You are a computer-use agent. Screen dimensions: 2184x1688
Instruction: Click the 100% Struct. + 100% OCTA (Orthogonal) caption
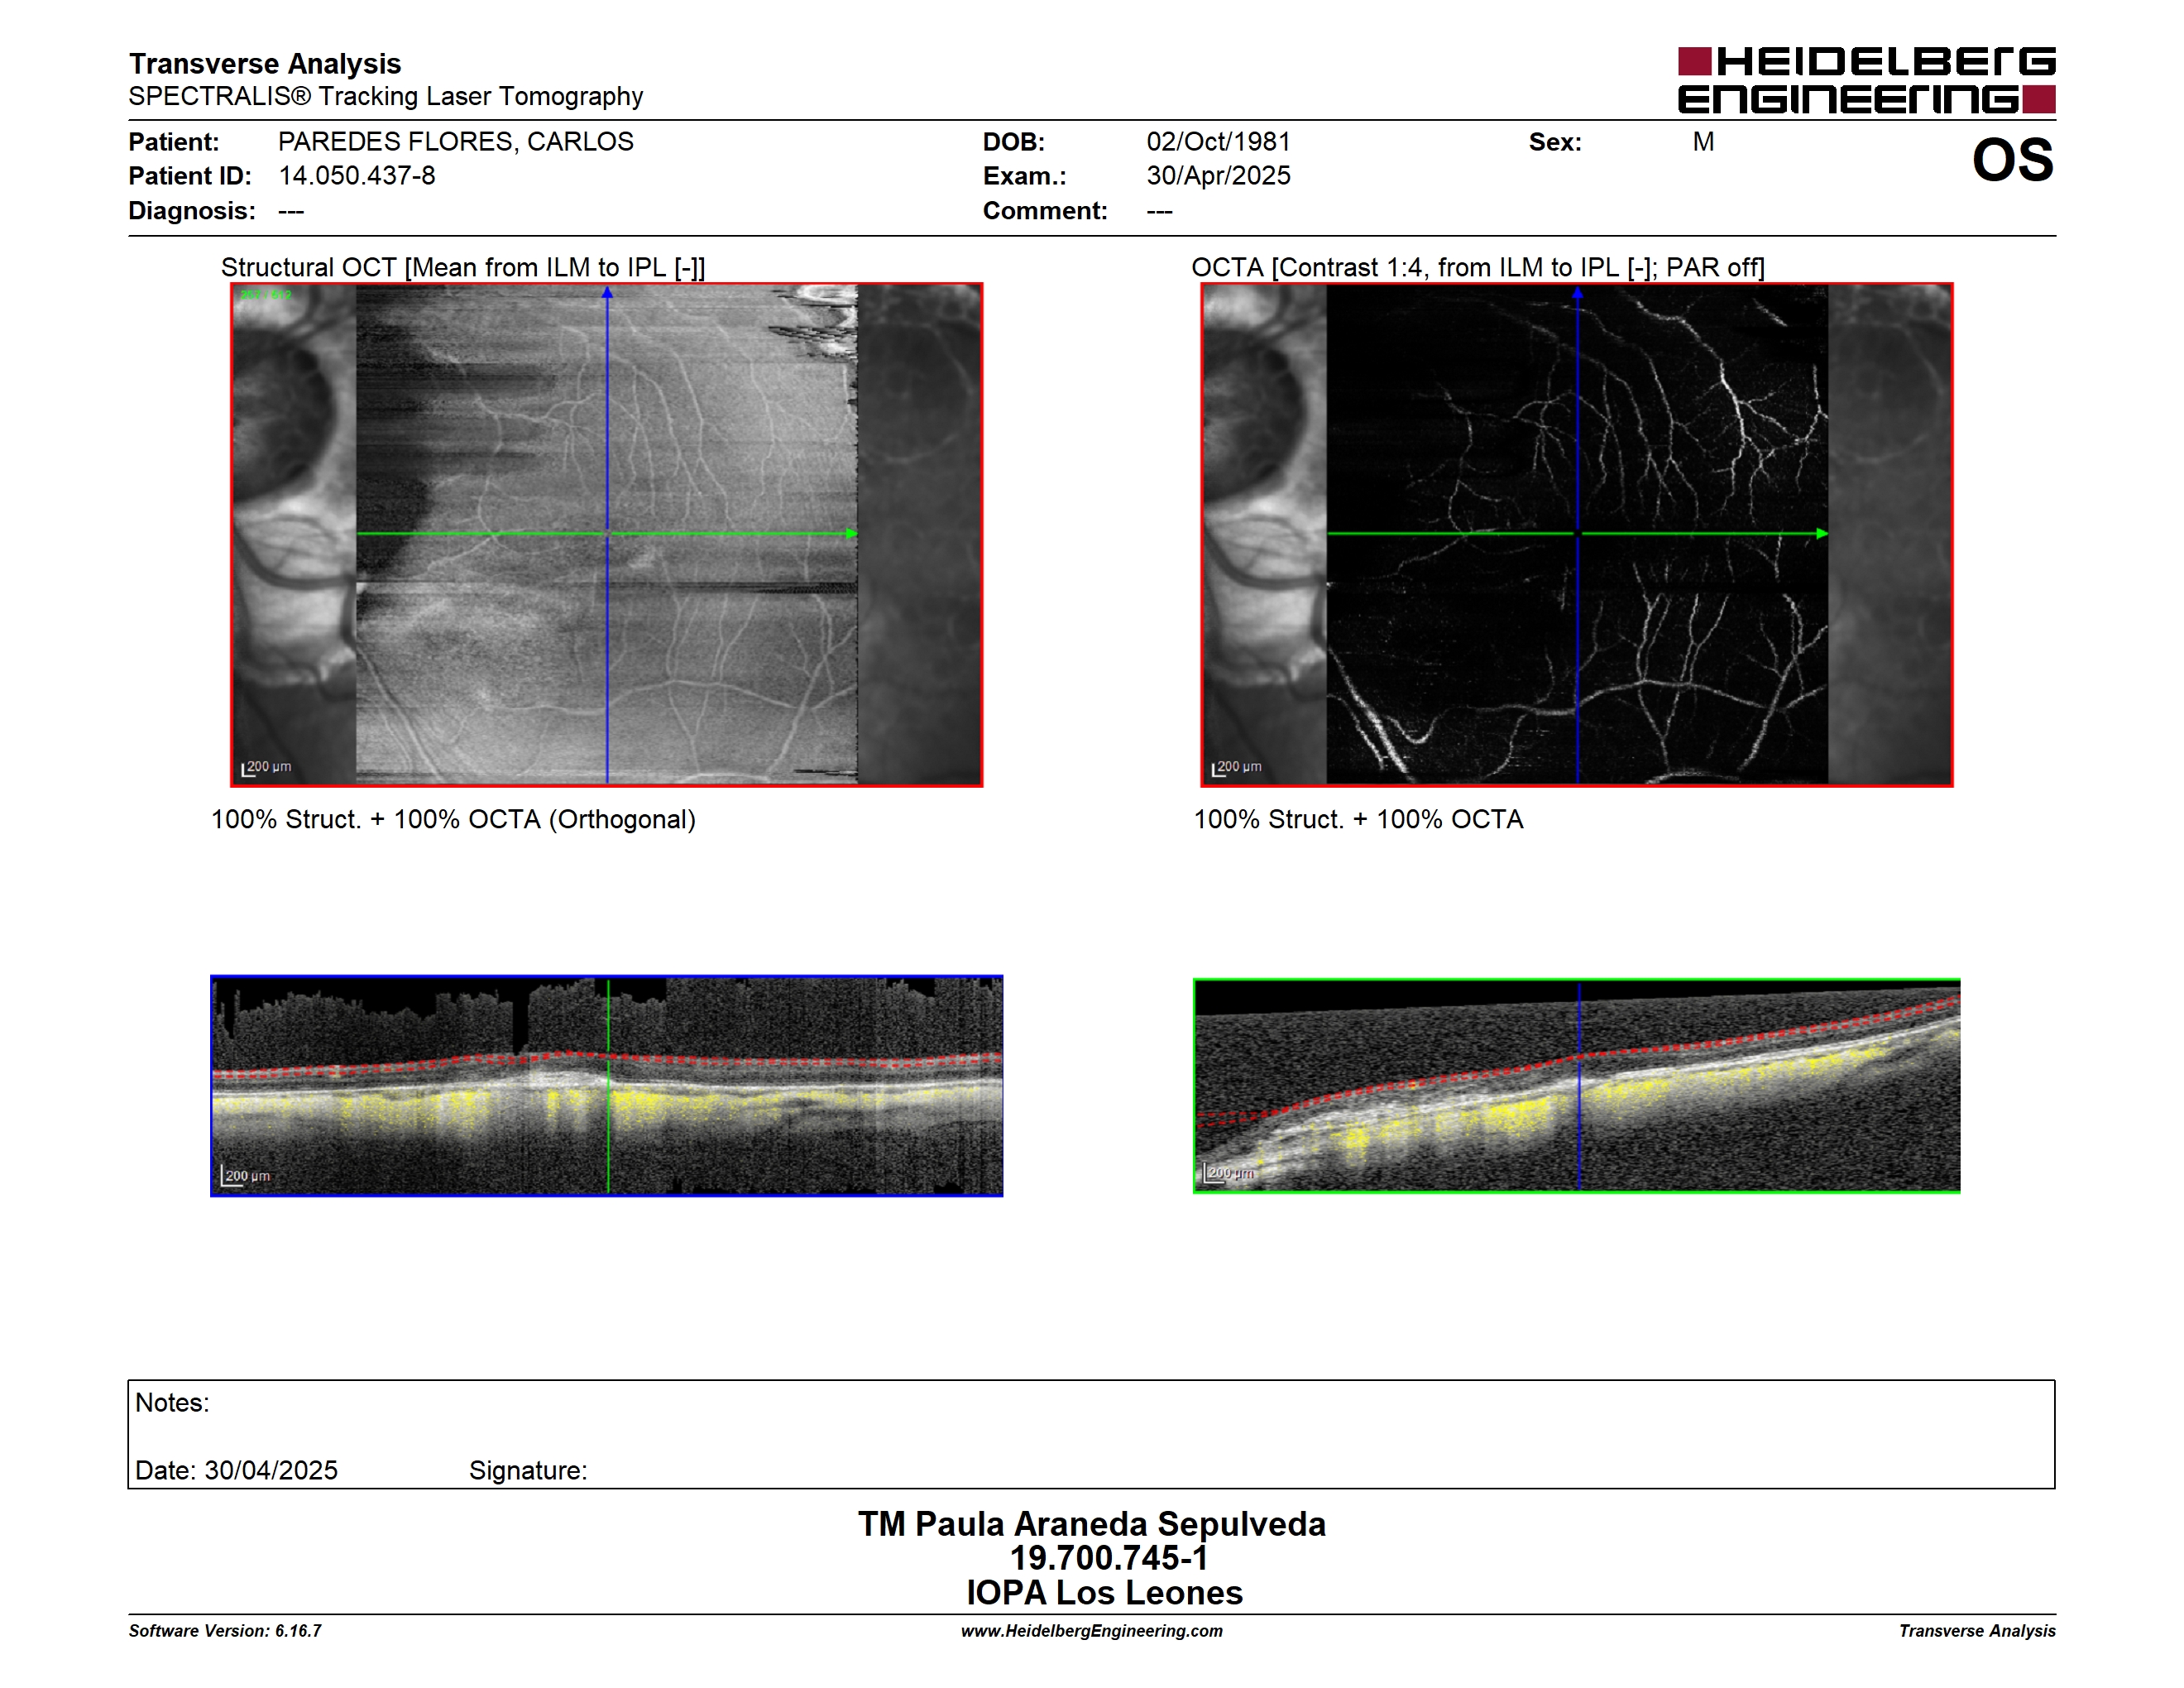(453, 820)
